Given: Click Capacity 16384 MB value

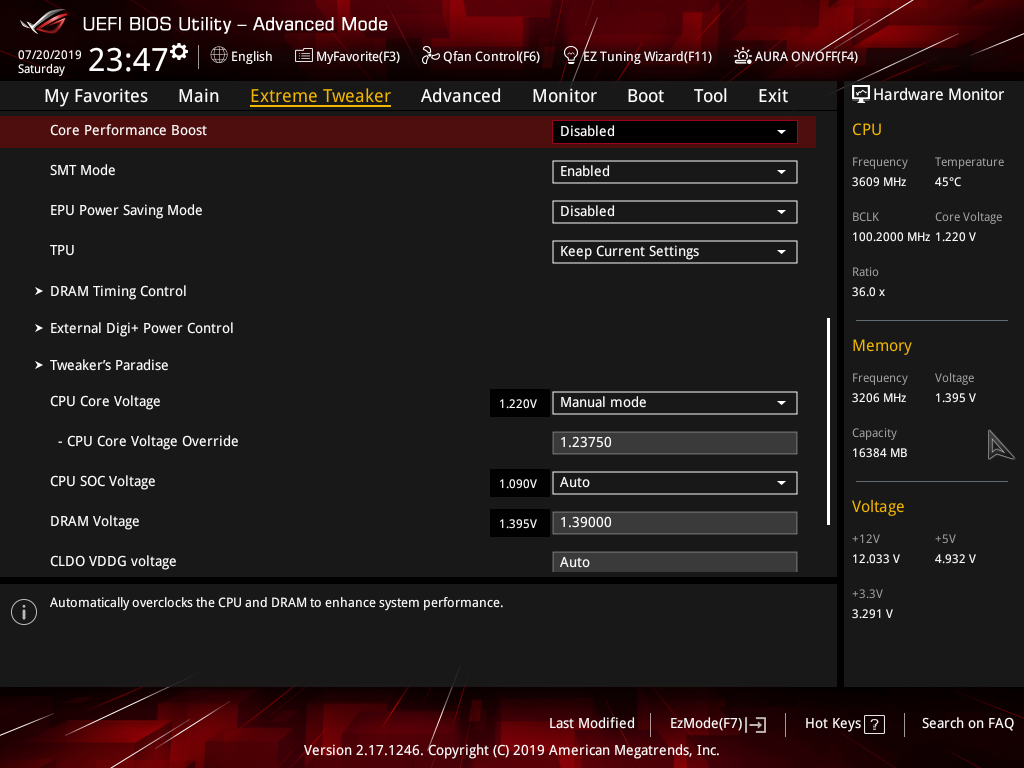Looking at the screenshot, I should tap(880, 453).
